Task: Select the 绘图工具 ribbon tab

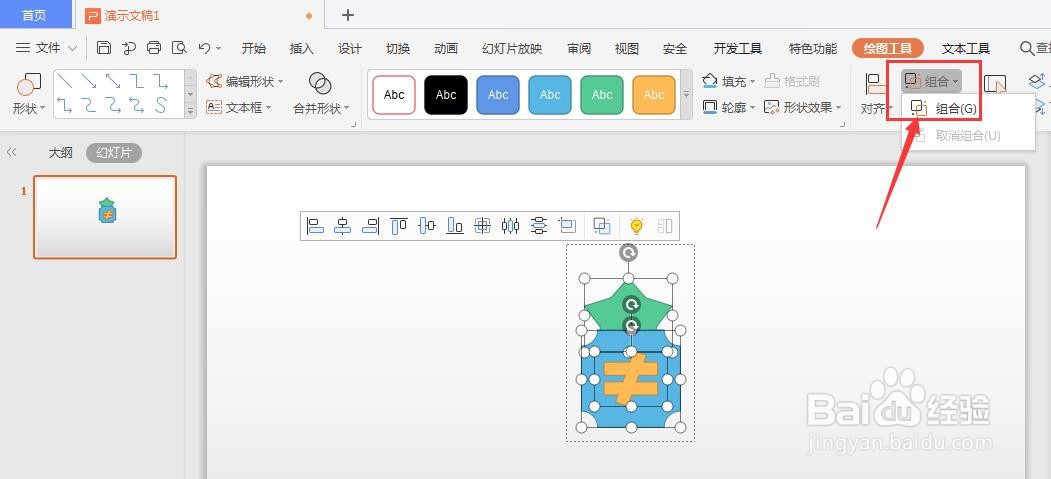Action: [888, 48]
